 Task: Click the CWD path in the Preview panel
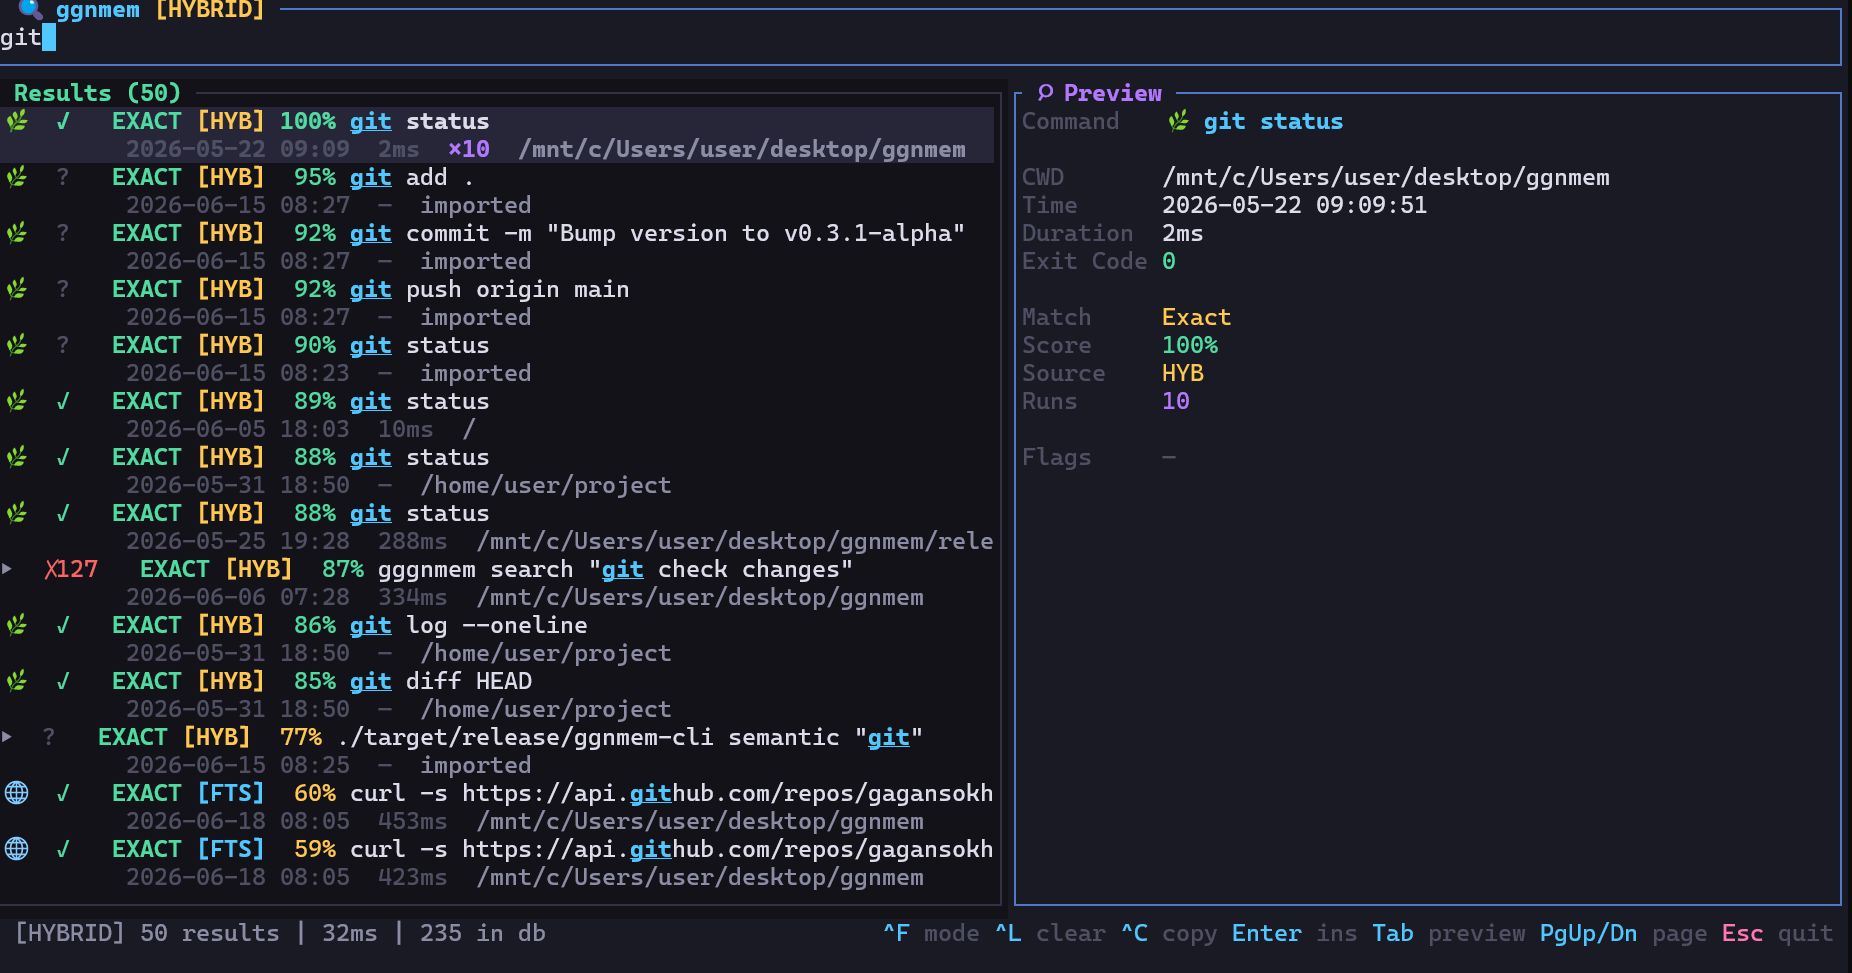click(x=1386, y=177)
